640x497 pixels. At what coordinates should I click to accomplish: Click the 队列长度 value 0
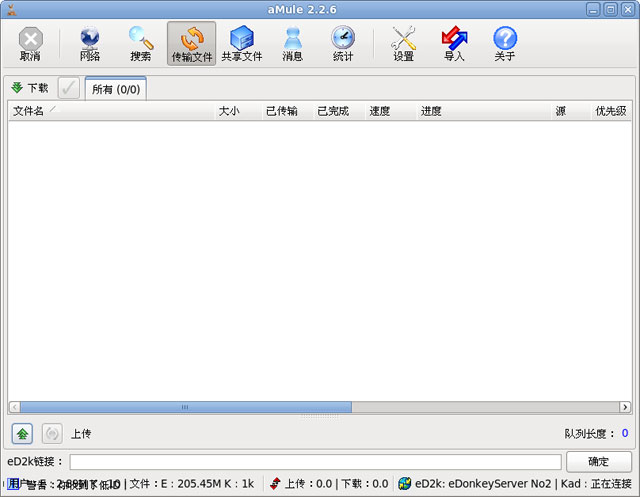[x=625, y=433]
